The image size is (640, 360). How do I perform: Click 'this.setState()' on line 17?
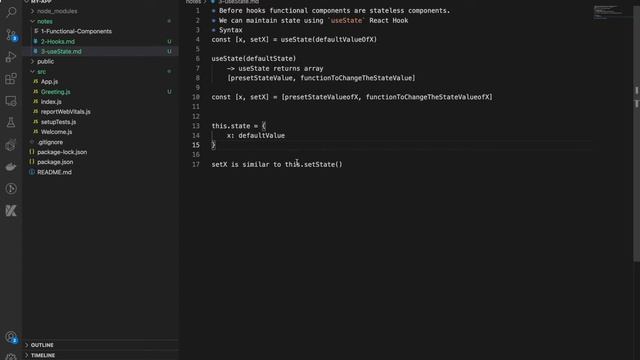click(x=314, y=164)
